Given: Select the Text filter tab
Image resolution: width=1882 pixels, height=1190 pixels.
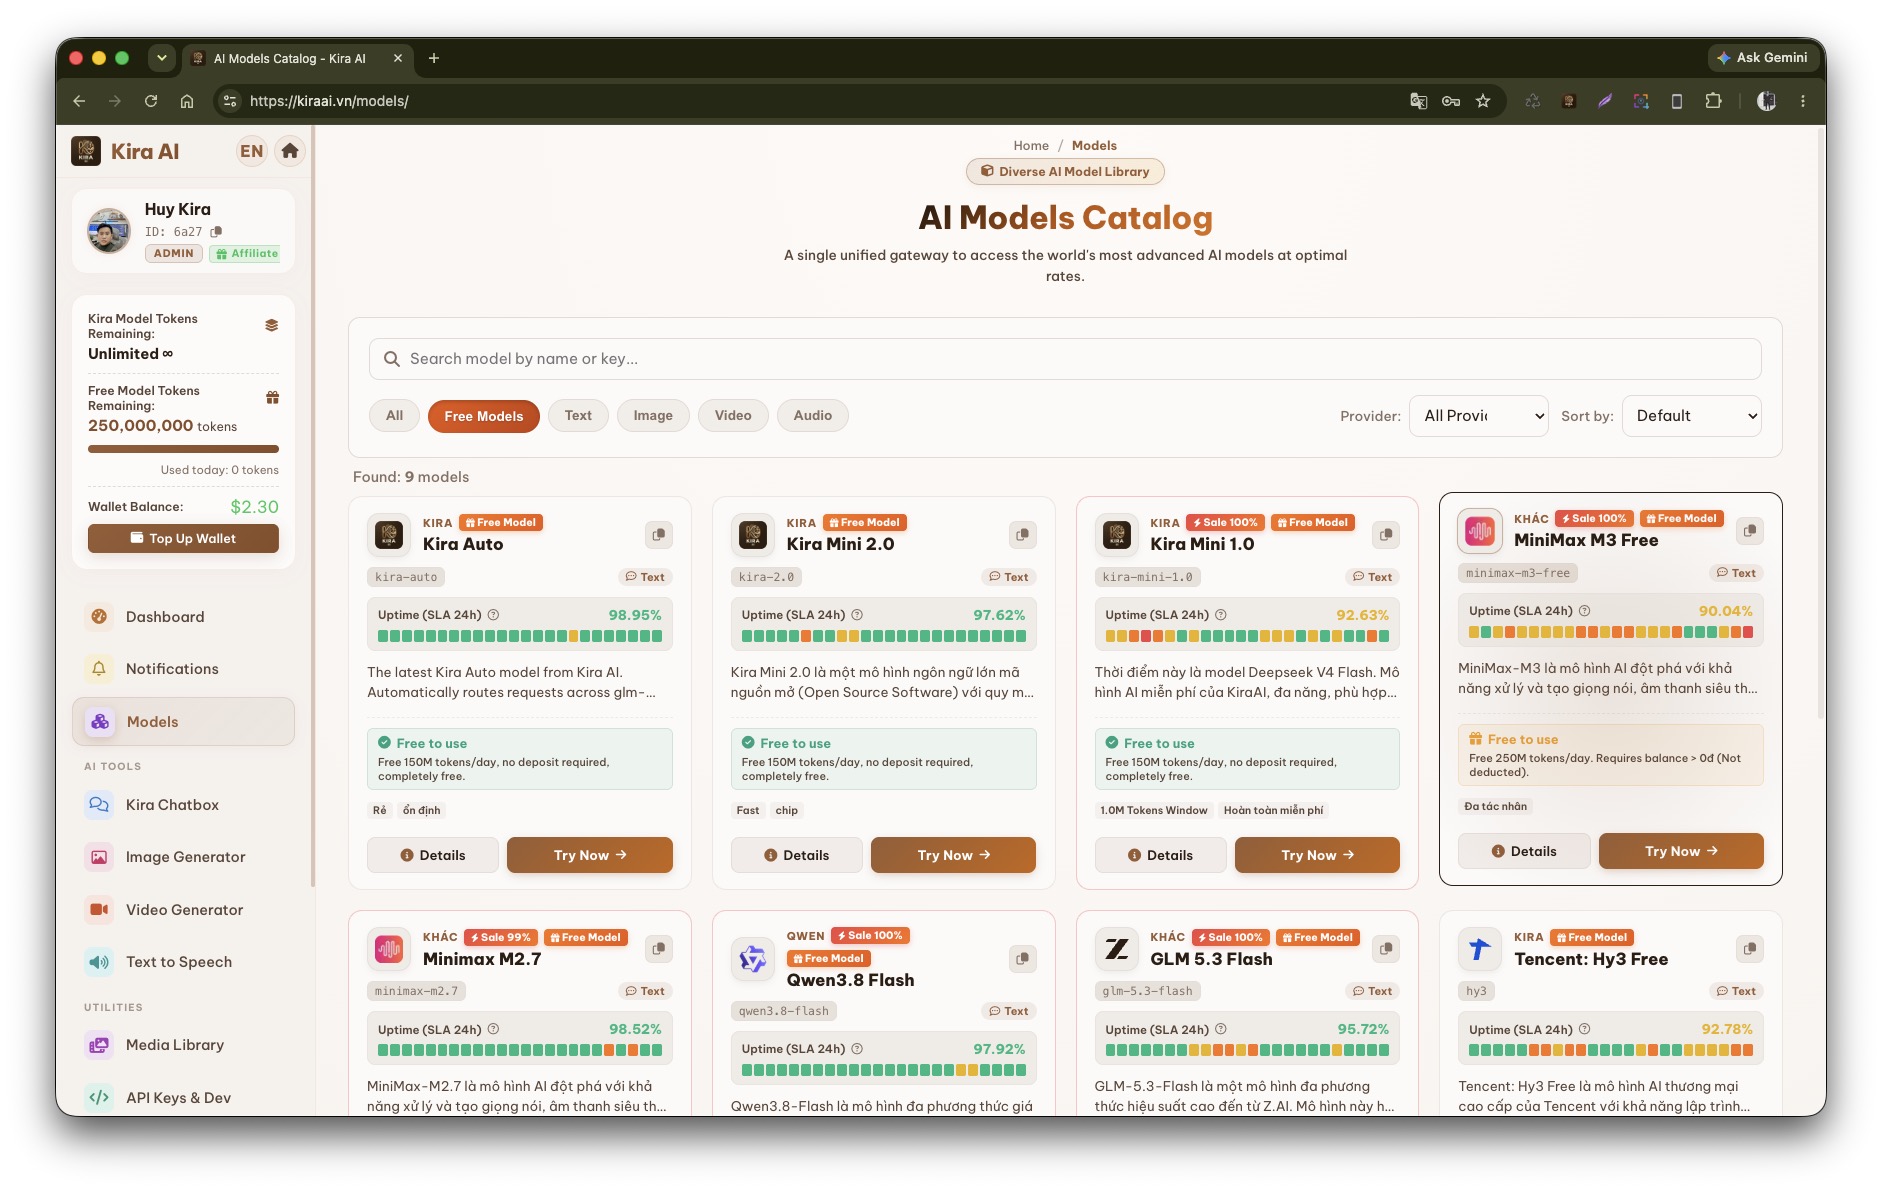Looking at the screenshot, I should tap(578, 416).
